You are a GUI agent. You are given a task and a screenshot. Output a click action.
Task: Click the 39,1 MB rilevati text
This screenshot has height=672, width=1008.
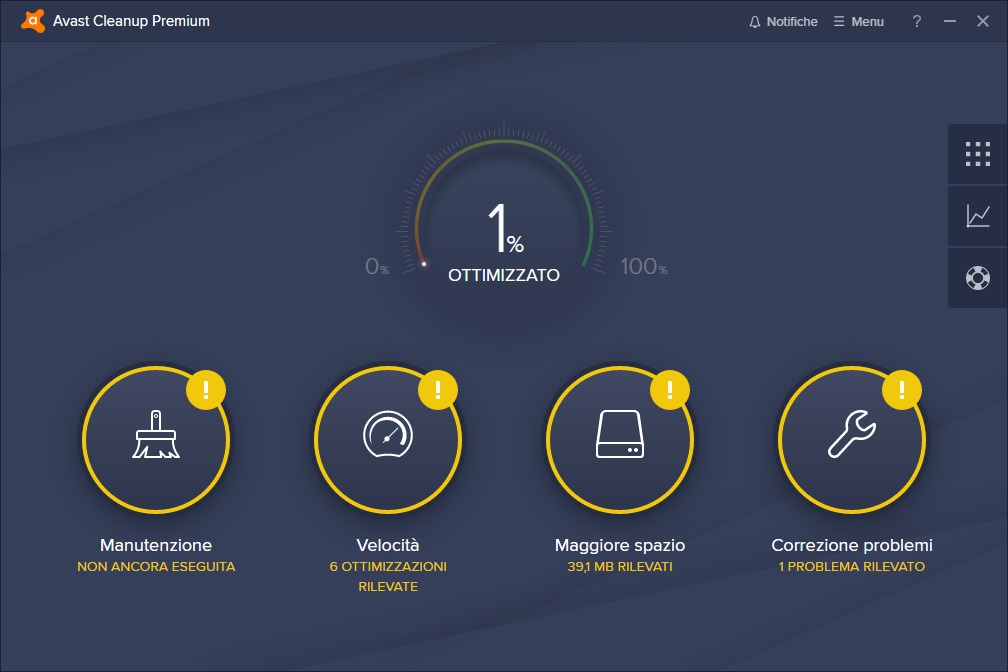(x=620, y=567)
